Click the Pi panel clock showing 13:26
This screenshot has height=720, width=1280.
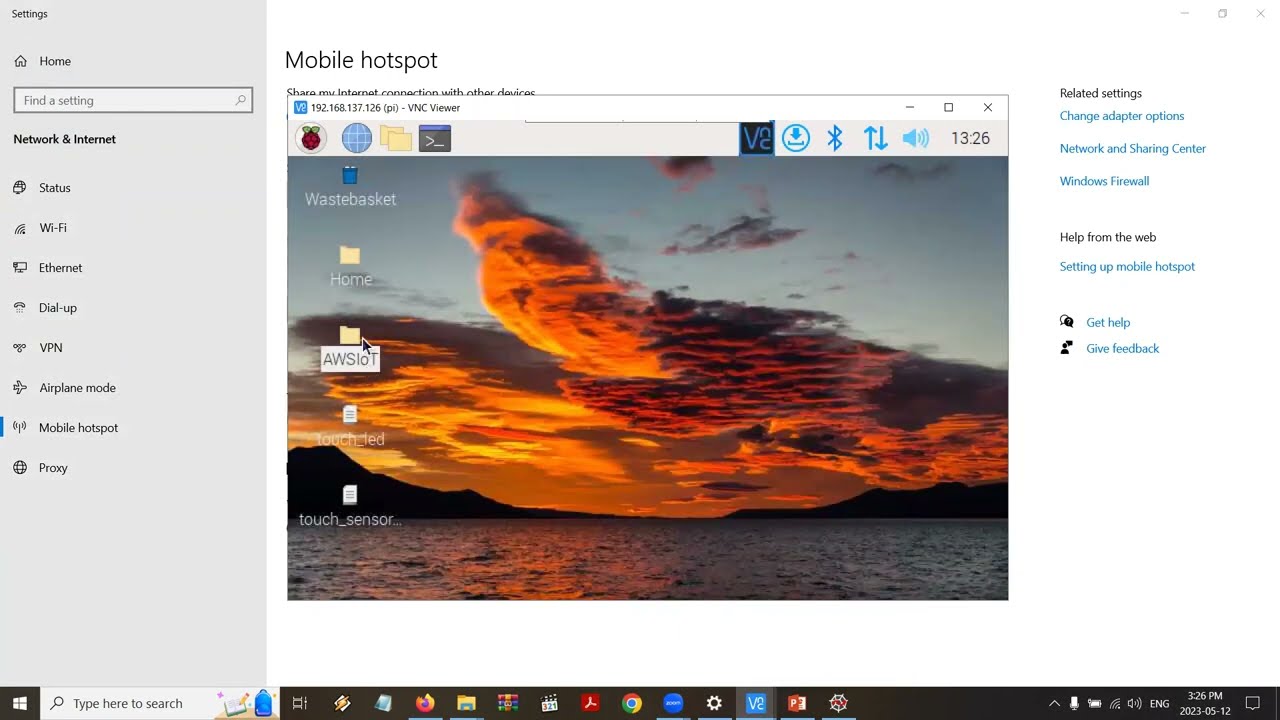(x=970, y=138)
